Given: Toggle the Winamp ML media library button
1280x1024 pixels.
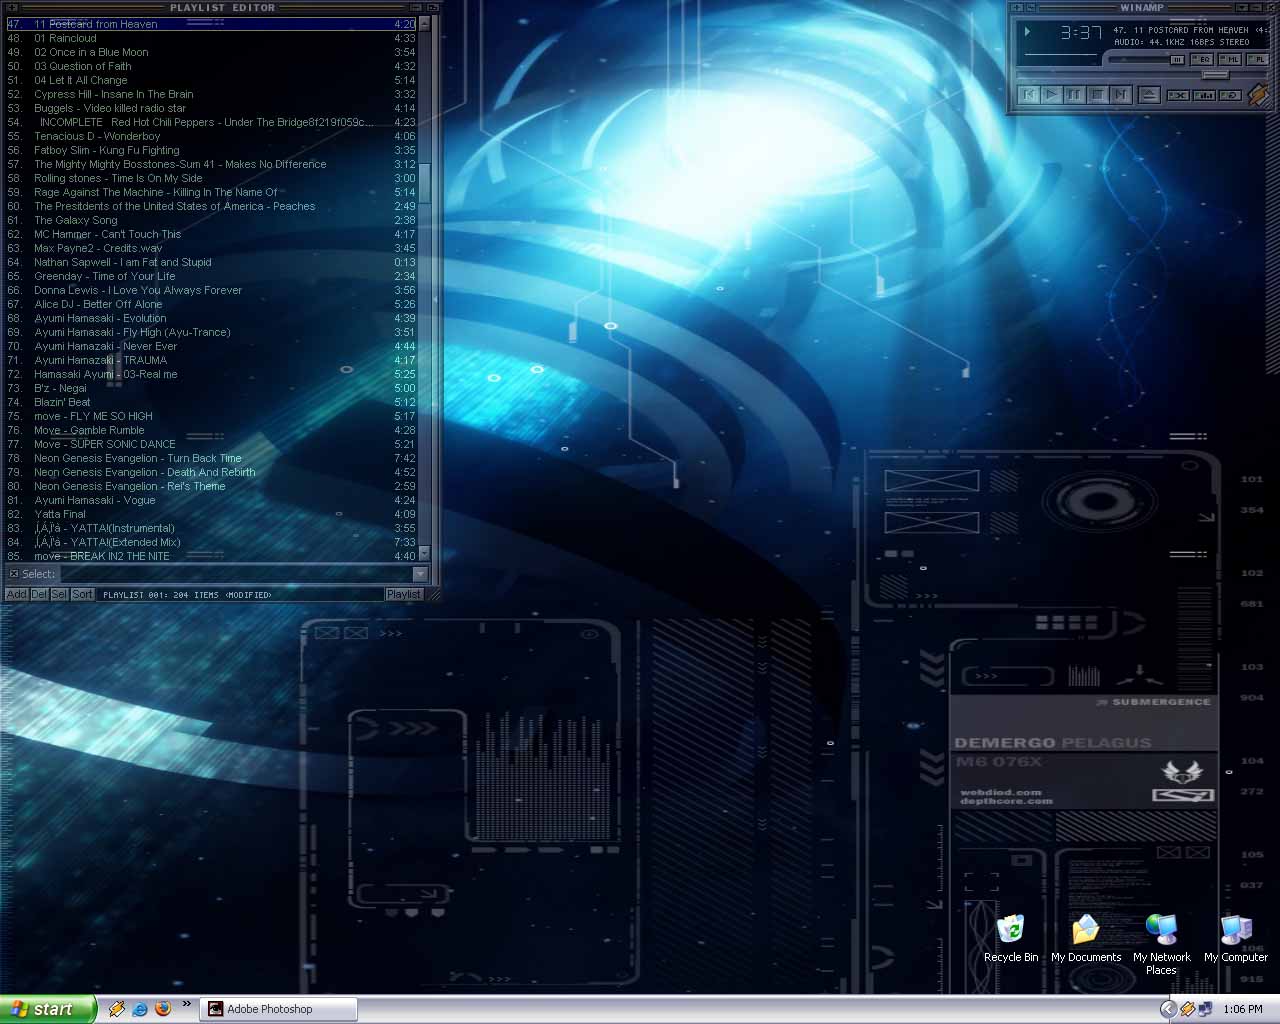Looking at the screenshot, I should click(1231, 60).
